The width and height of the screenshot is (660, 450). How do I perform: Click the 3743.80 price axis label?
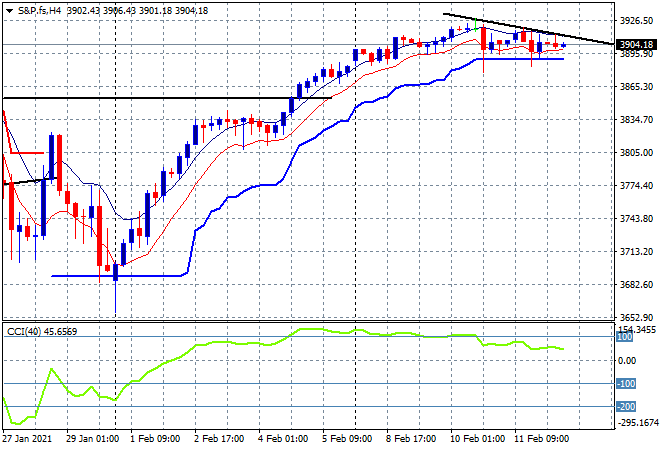point(636,219)
